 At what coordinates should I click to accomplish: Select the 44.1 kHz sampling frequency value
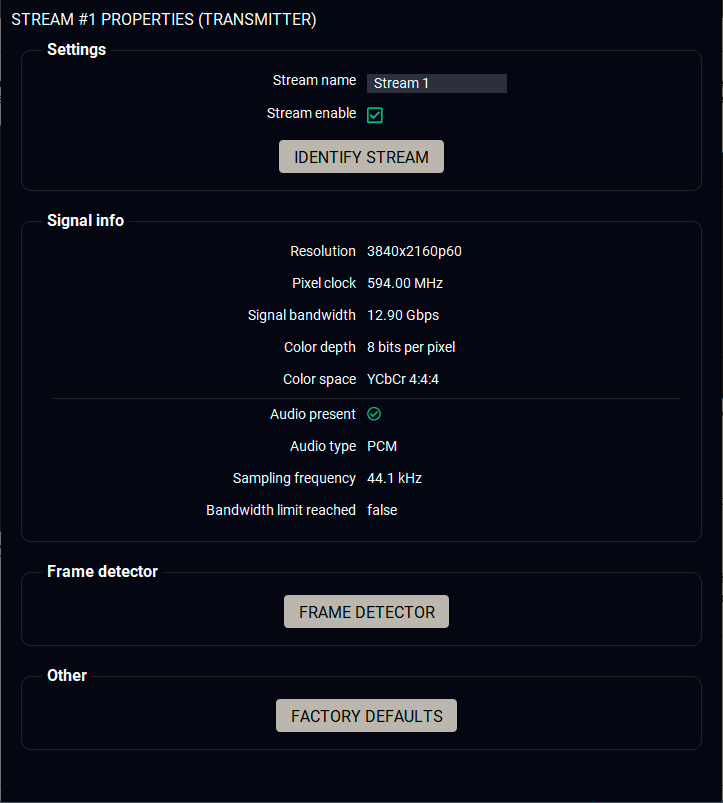[394, 478]
